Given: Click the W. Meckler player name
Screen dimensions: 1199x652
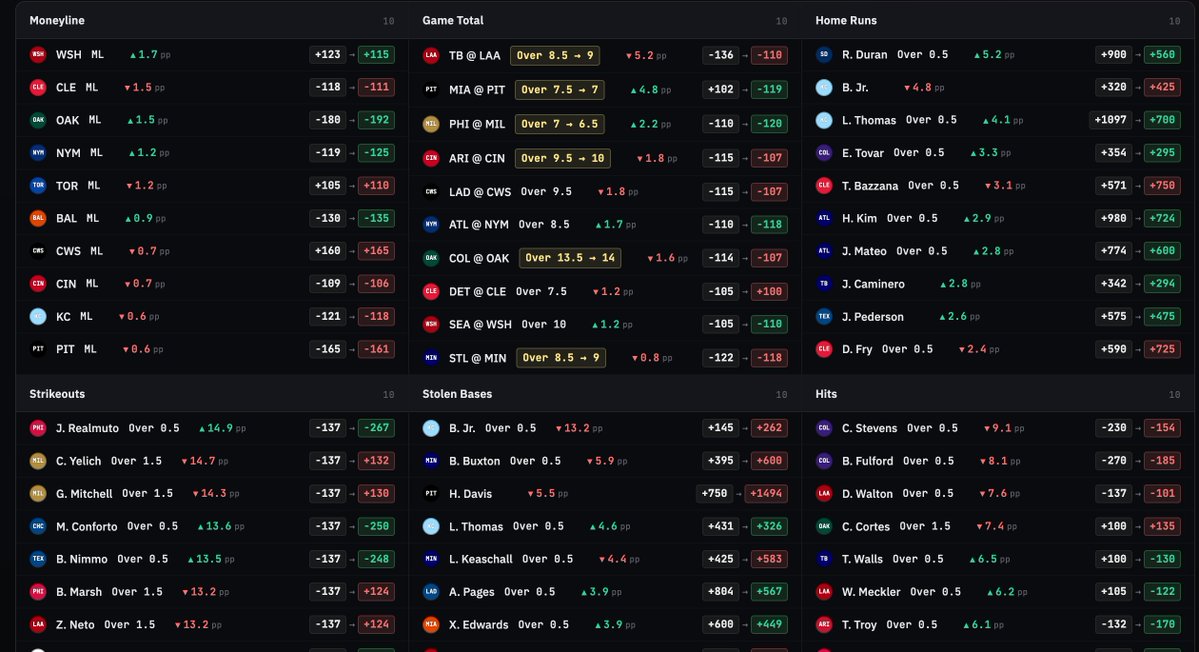Looking at the screenshot, I should [871, 592].
